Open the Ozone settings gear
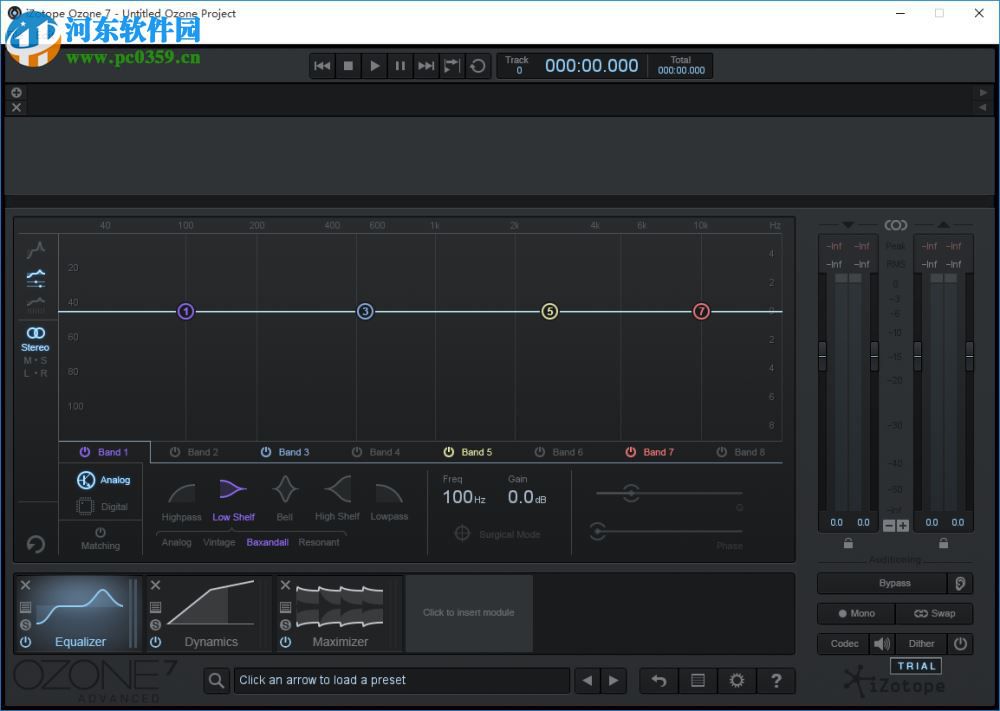Viewport: 1000px width, 711px height. tap(737, 680)
